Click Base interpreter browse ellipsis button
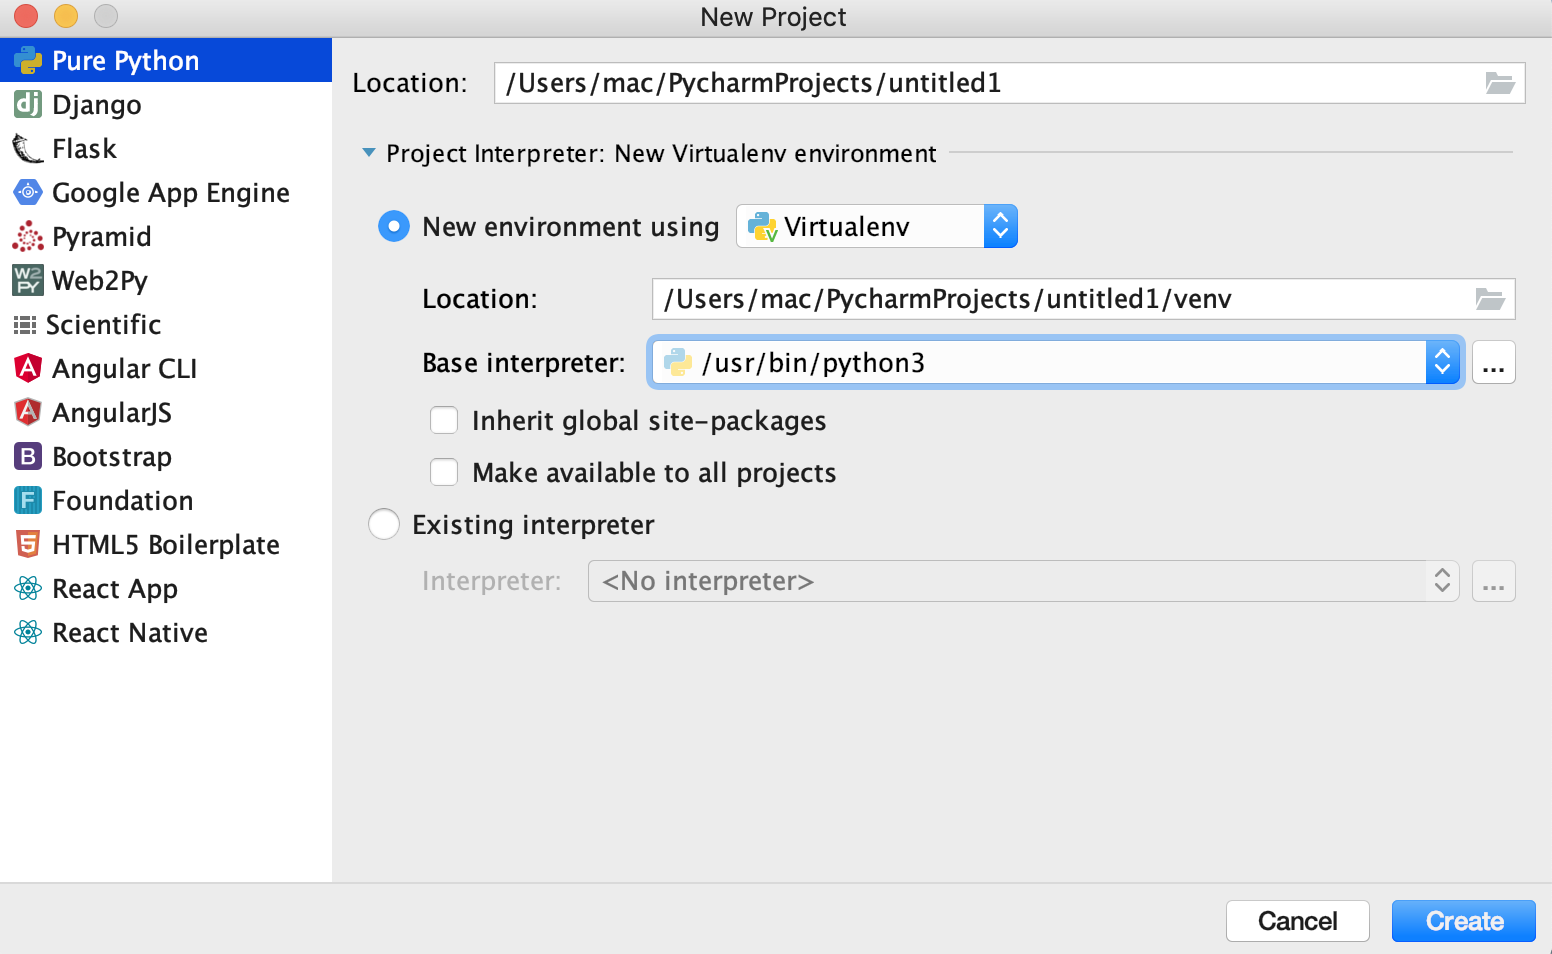 point(1494,363)
